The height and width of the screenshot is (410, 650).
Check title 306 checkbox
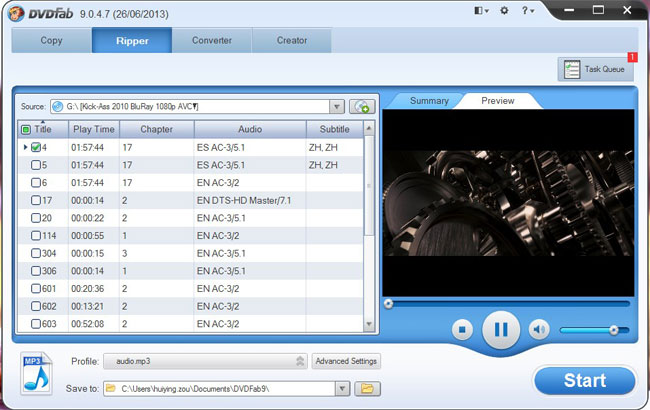coord(36,271)
